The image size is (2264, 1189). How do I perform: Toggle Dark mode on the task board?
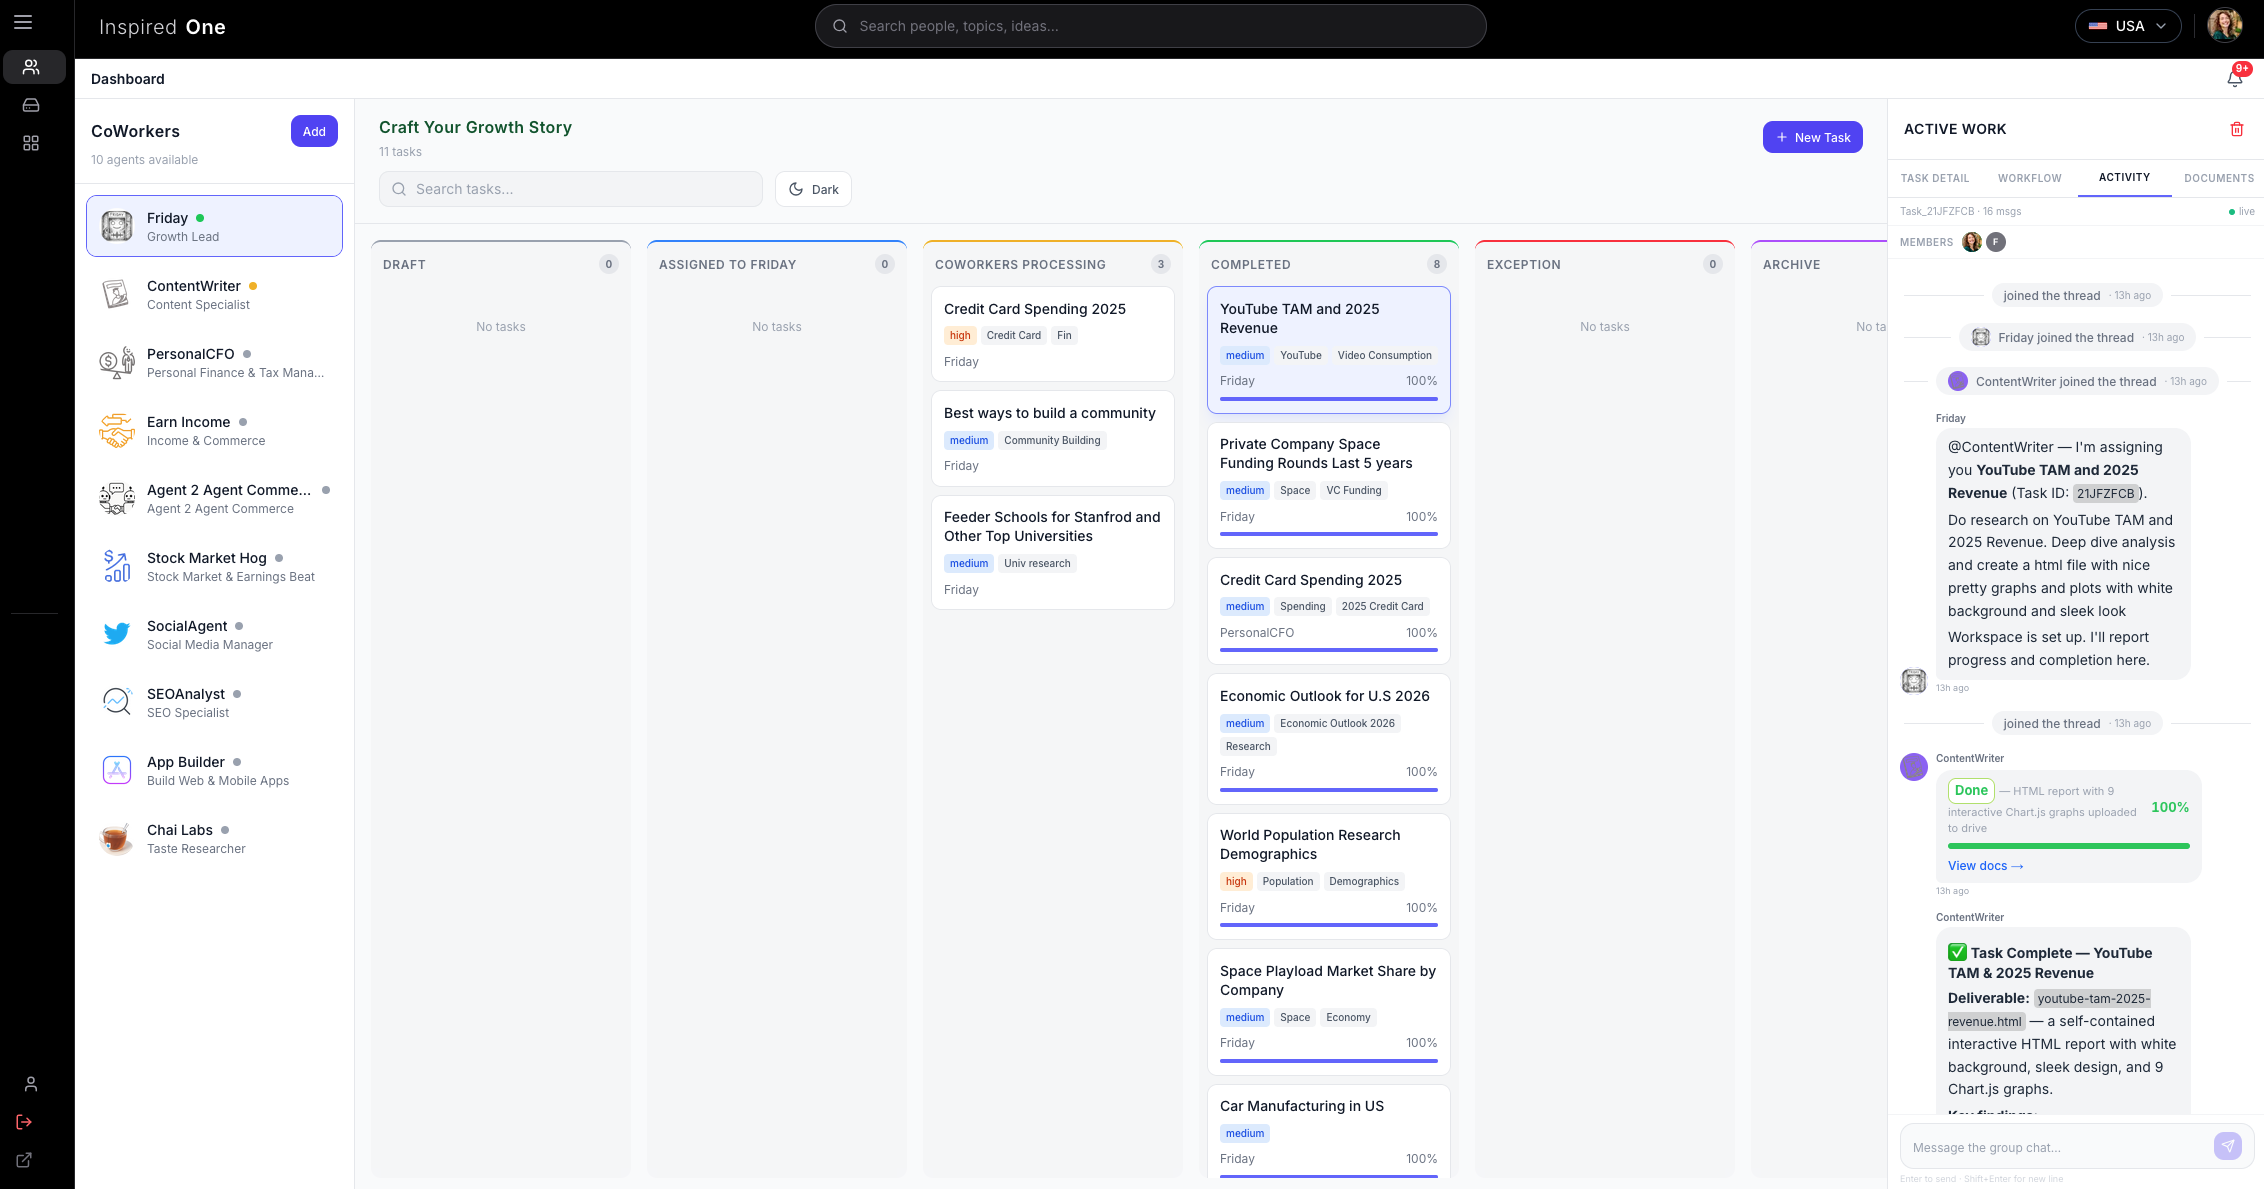[x=812, y=188]
